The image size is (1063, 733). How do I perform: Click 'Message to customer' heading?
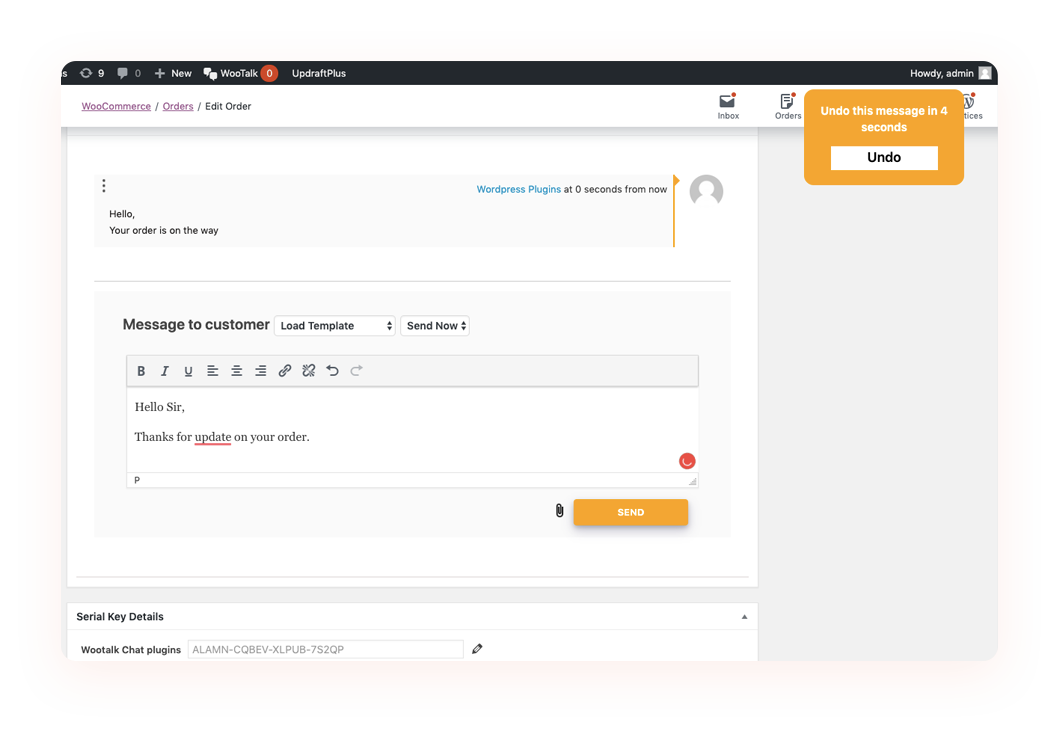tap(196, 325)
